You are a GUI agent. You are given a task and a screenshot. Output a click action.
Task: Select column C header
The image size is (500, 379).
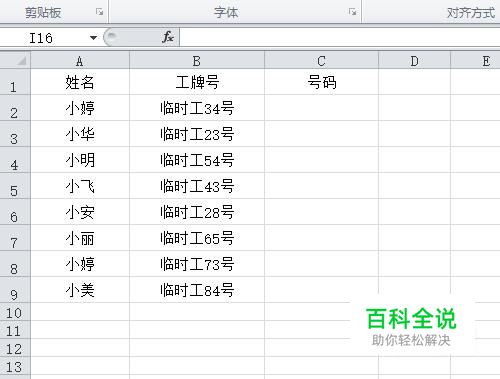pos(321,61)
